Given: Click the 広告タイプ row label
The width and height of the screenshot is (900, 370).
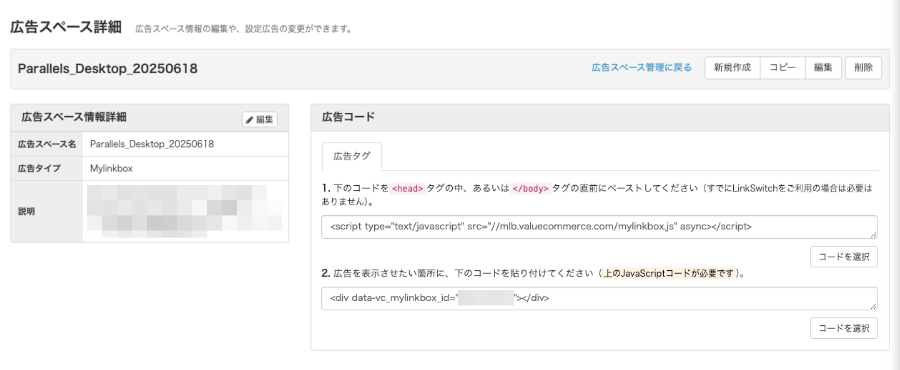Looking at the screenshot, I should point(39,168).
